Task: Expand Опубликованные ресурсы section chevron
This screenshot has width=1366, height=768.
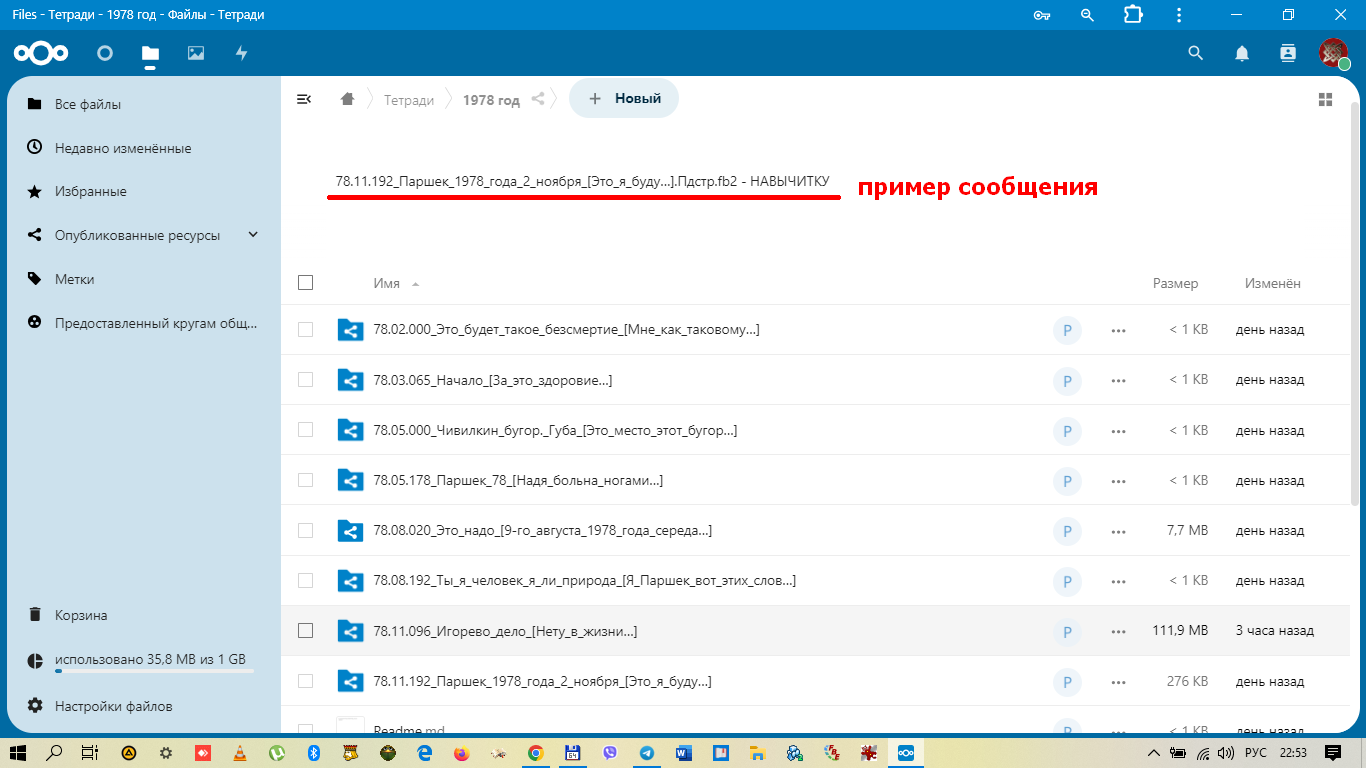Action: (253, 235)
